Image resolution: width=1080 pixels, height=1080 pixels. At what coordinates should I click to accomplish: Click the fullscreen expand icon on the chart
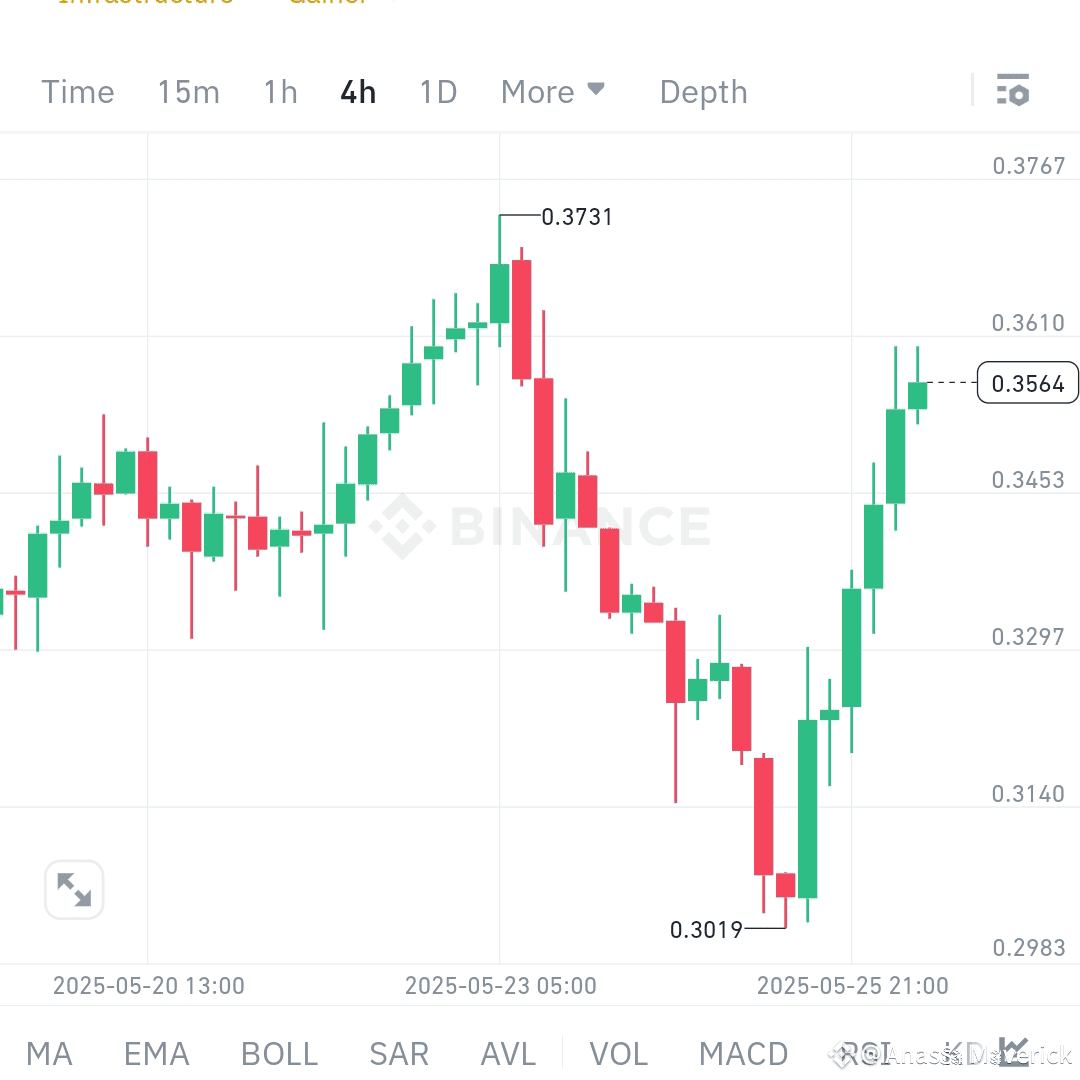tap(73, 889)
